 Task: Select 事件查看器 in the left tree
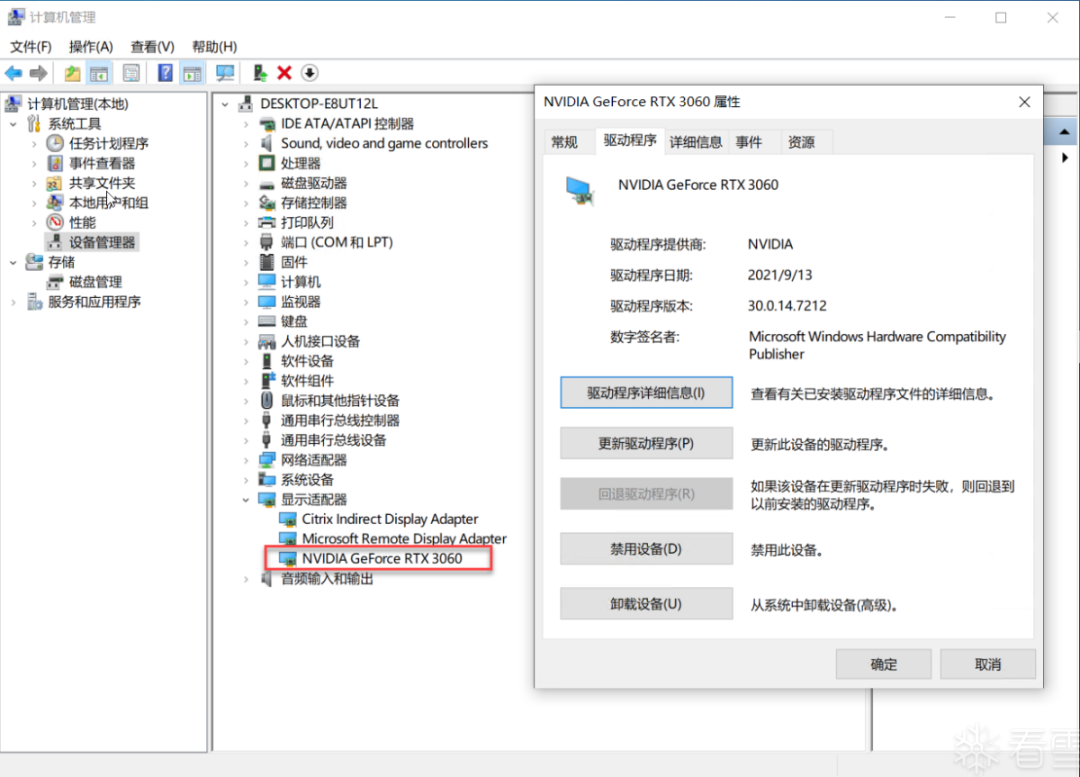(102, 163)
